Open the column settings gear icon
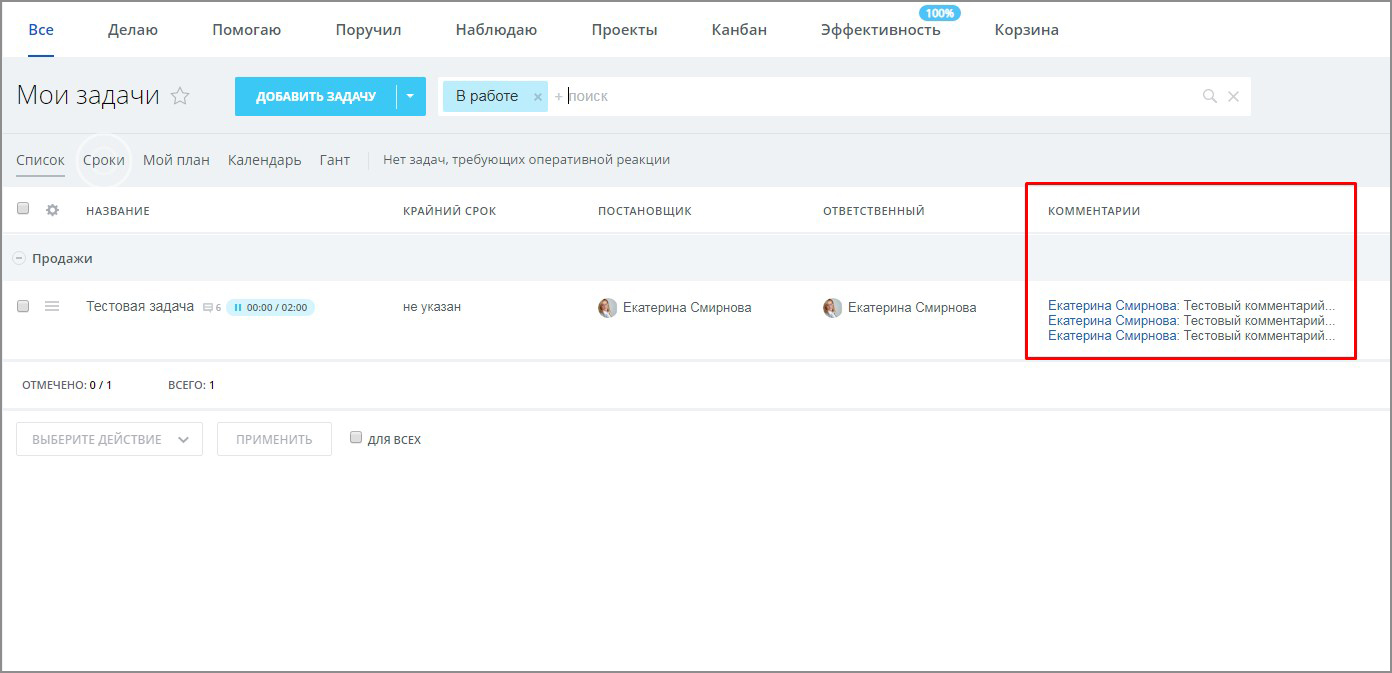Viewport: 1392px width, 673px height. tap(53, 210)
